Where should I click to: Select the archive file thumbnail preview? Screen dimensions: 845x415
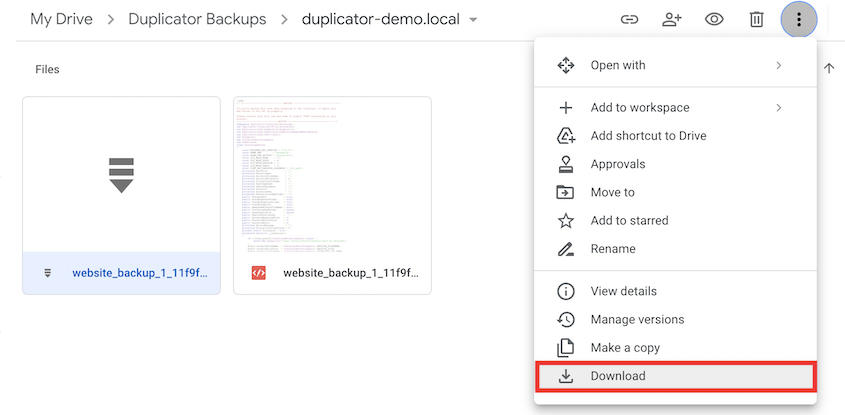pyautogui.click(x=121, y=175)
